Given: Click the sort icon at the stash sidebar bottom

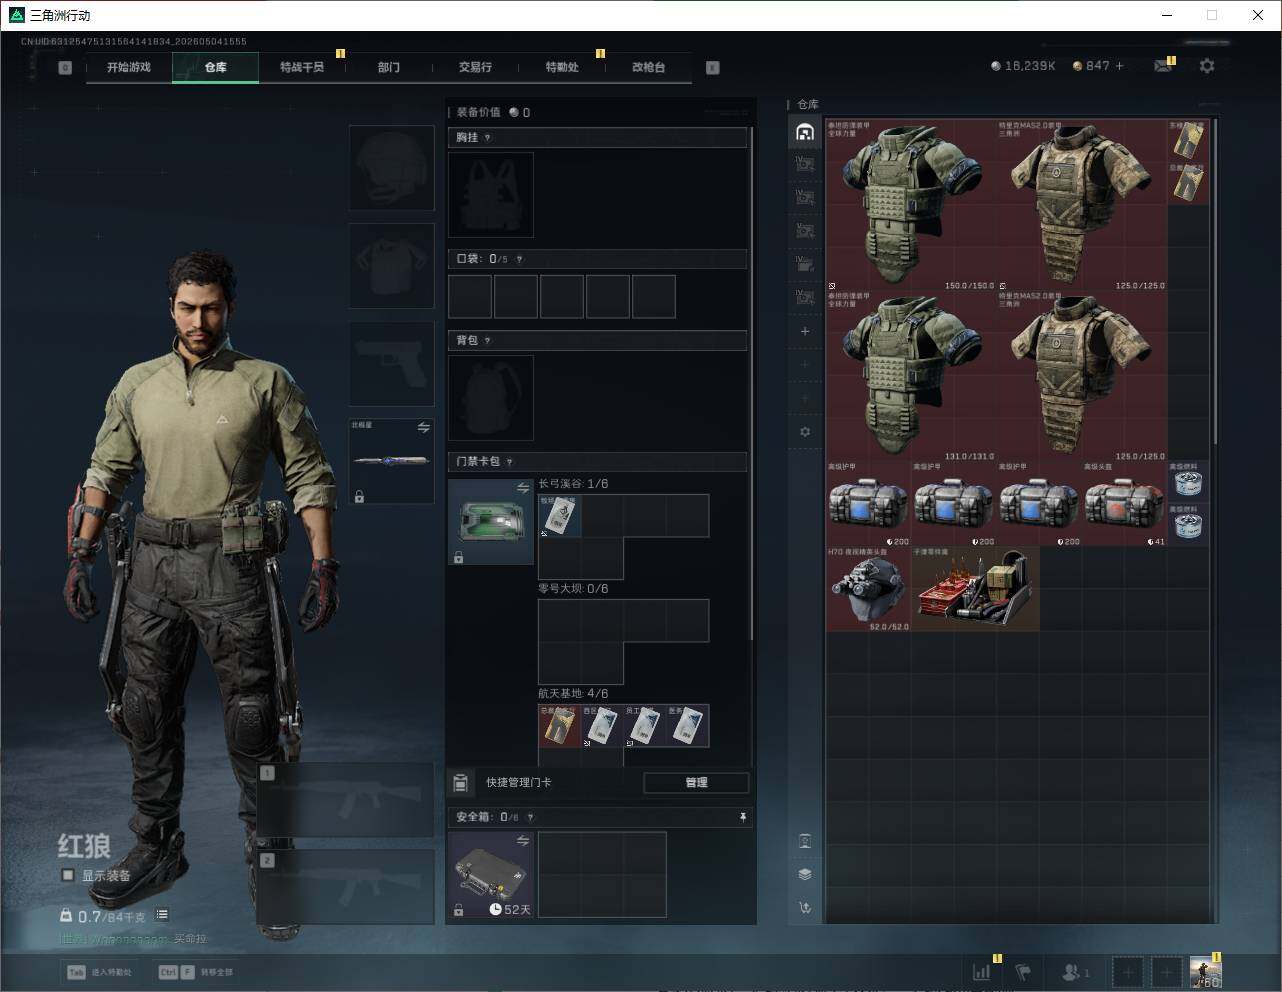Looking at the screenshot, I should [805, 908].
